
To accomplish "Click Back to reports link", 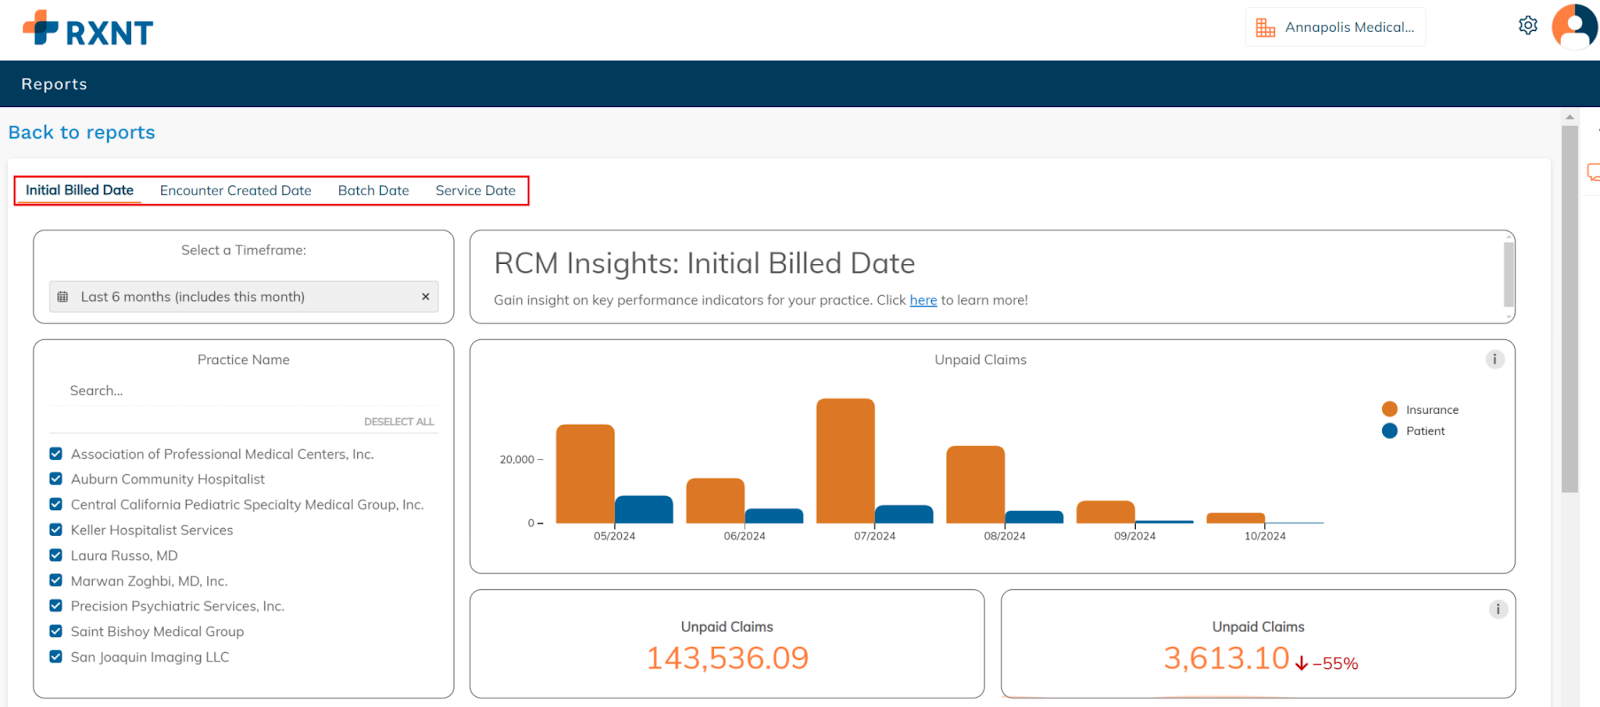I will pyautogui.click(x=82, y=133).
